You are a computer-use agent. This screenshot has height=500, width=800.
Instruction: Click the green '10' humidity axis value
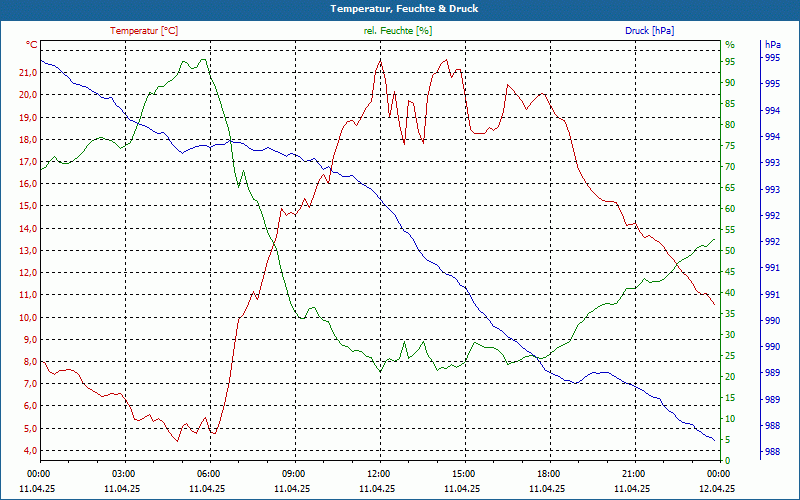click(x=730, y=419)
